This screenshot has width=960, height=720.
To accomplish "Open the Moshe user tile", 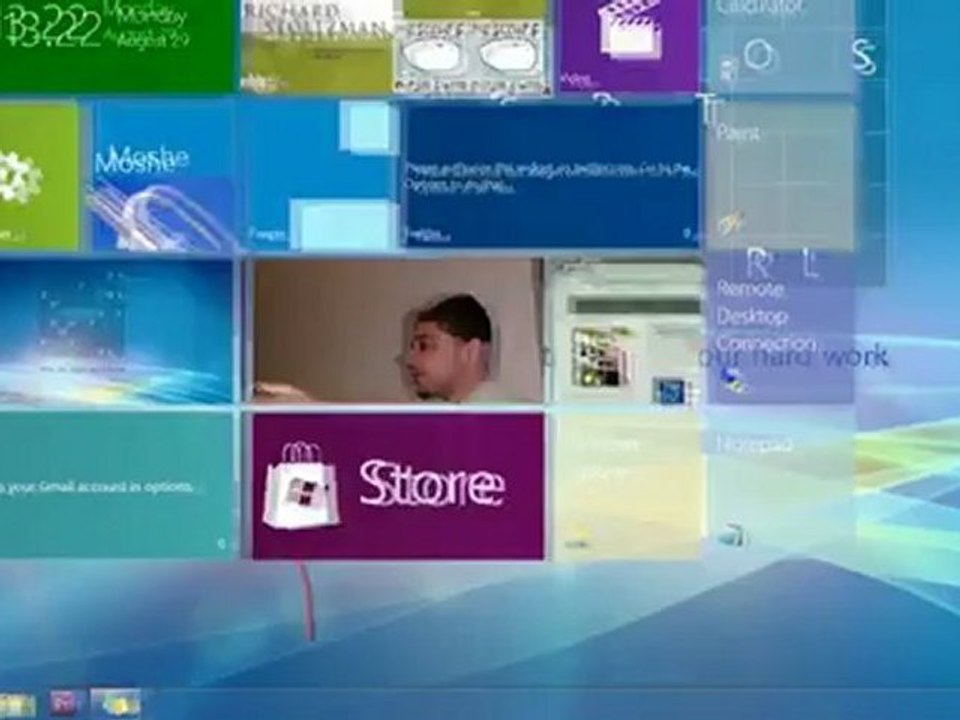I will tap(162, 176).
